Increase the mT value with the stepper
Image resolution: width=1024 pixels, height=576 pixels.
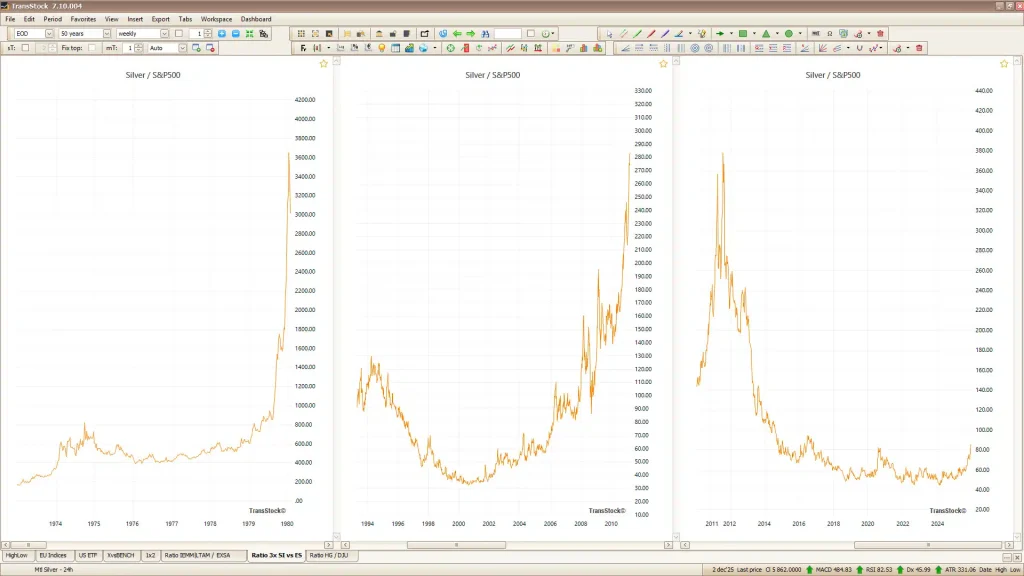click(x=139, y=44)
